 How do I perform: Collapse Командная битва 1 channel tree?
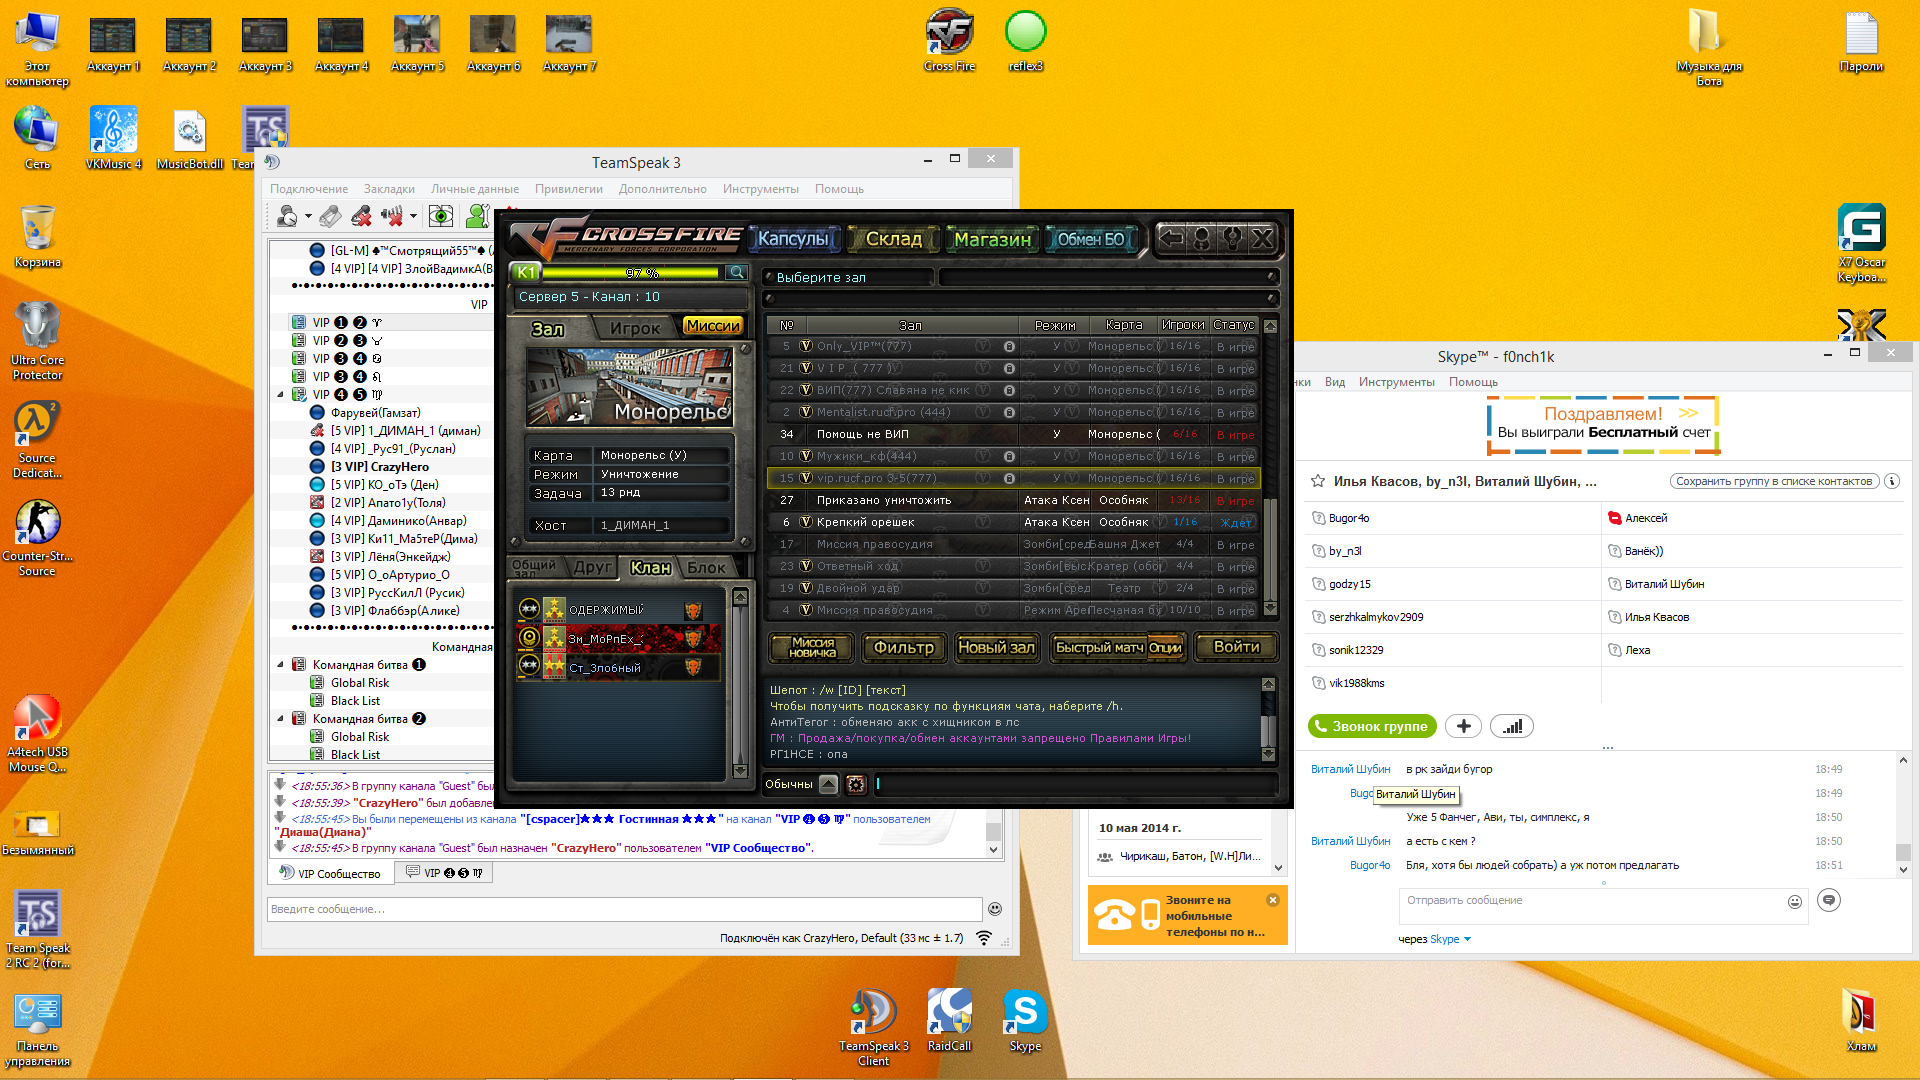(280, 665)
